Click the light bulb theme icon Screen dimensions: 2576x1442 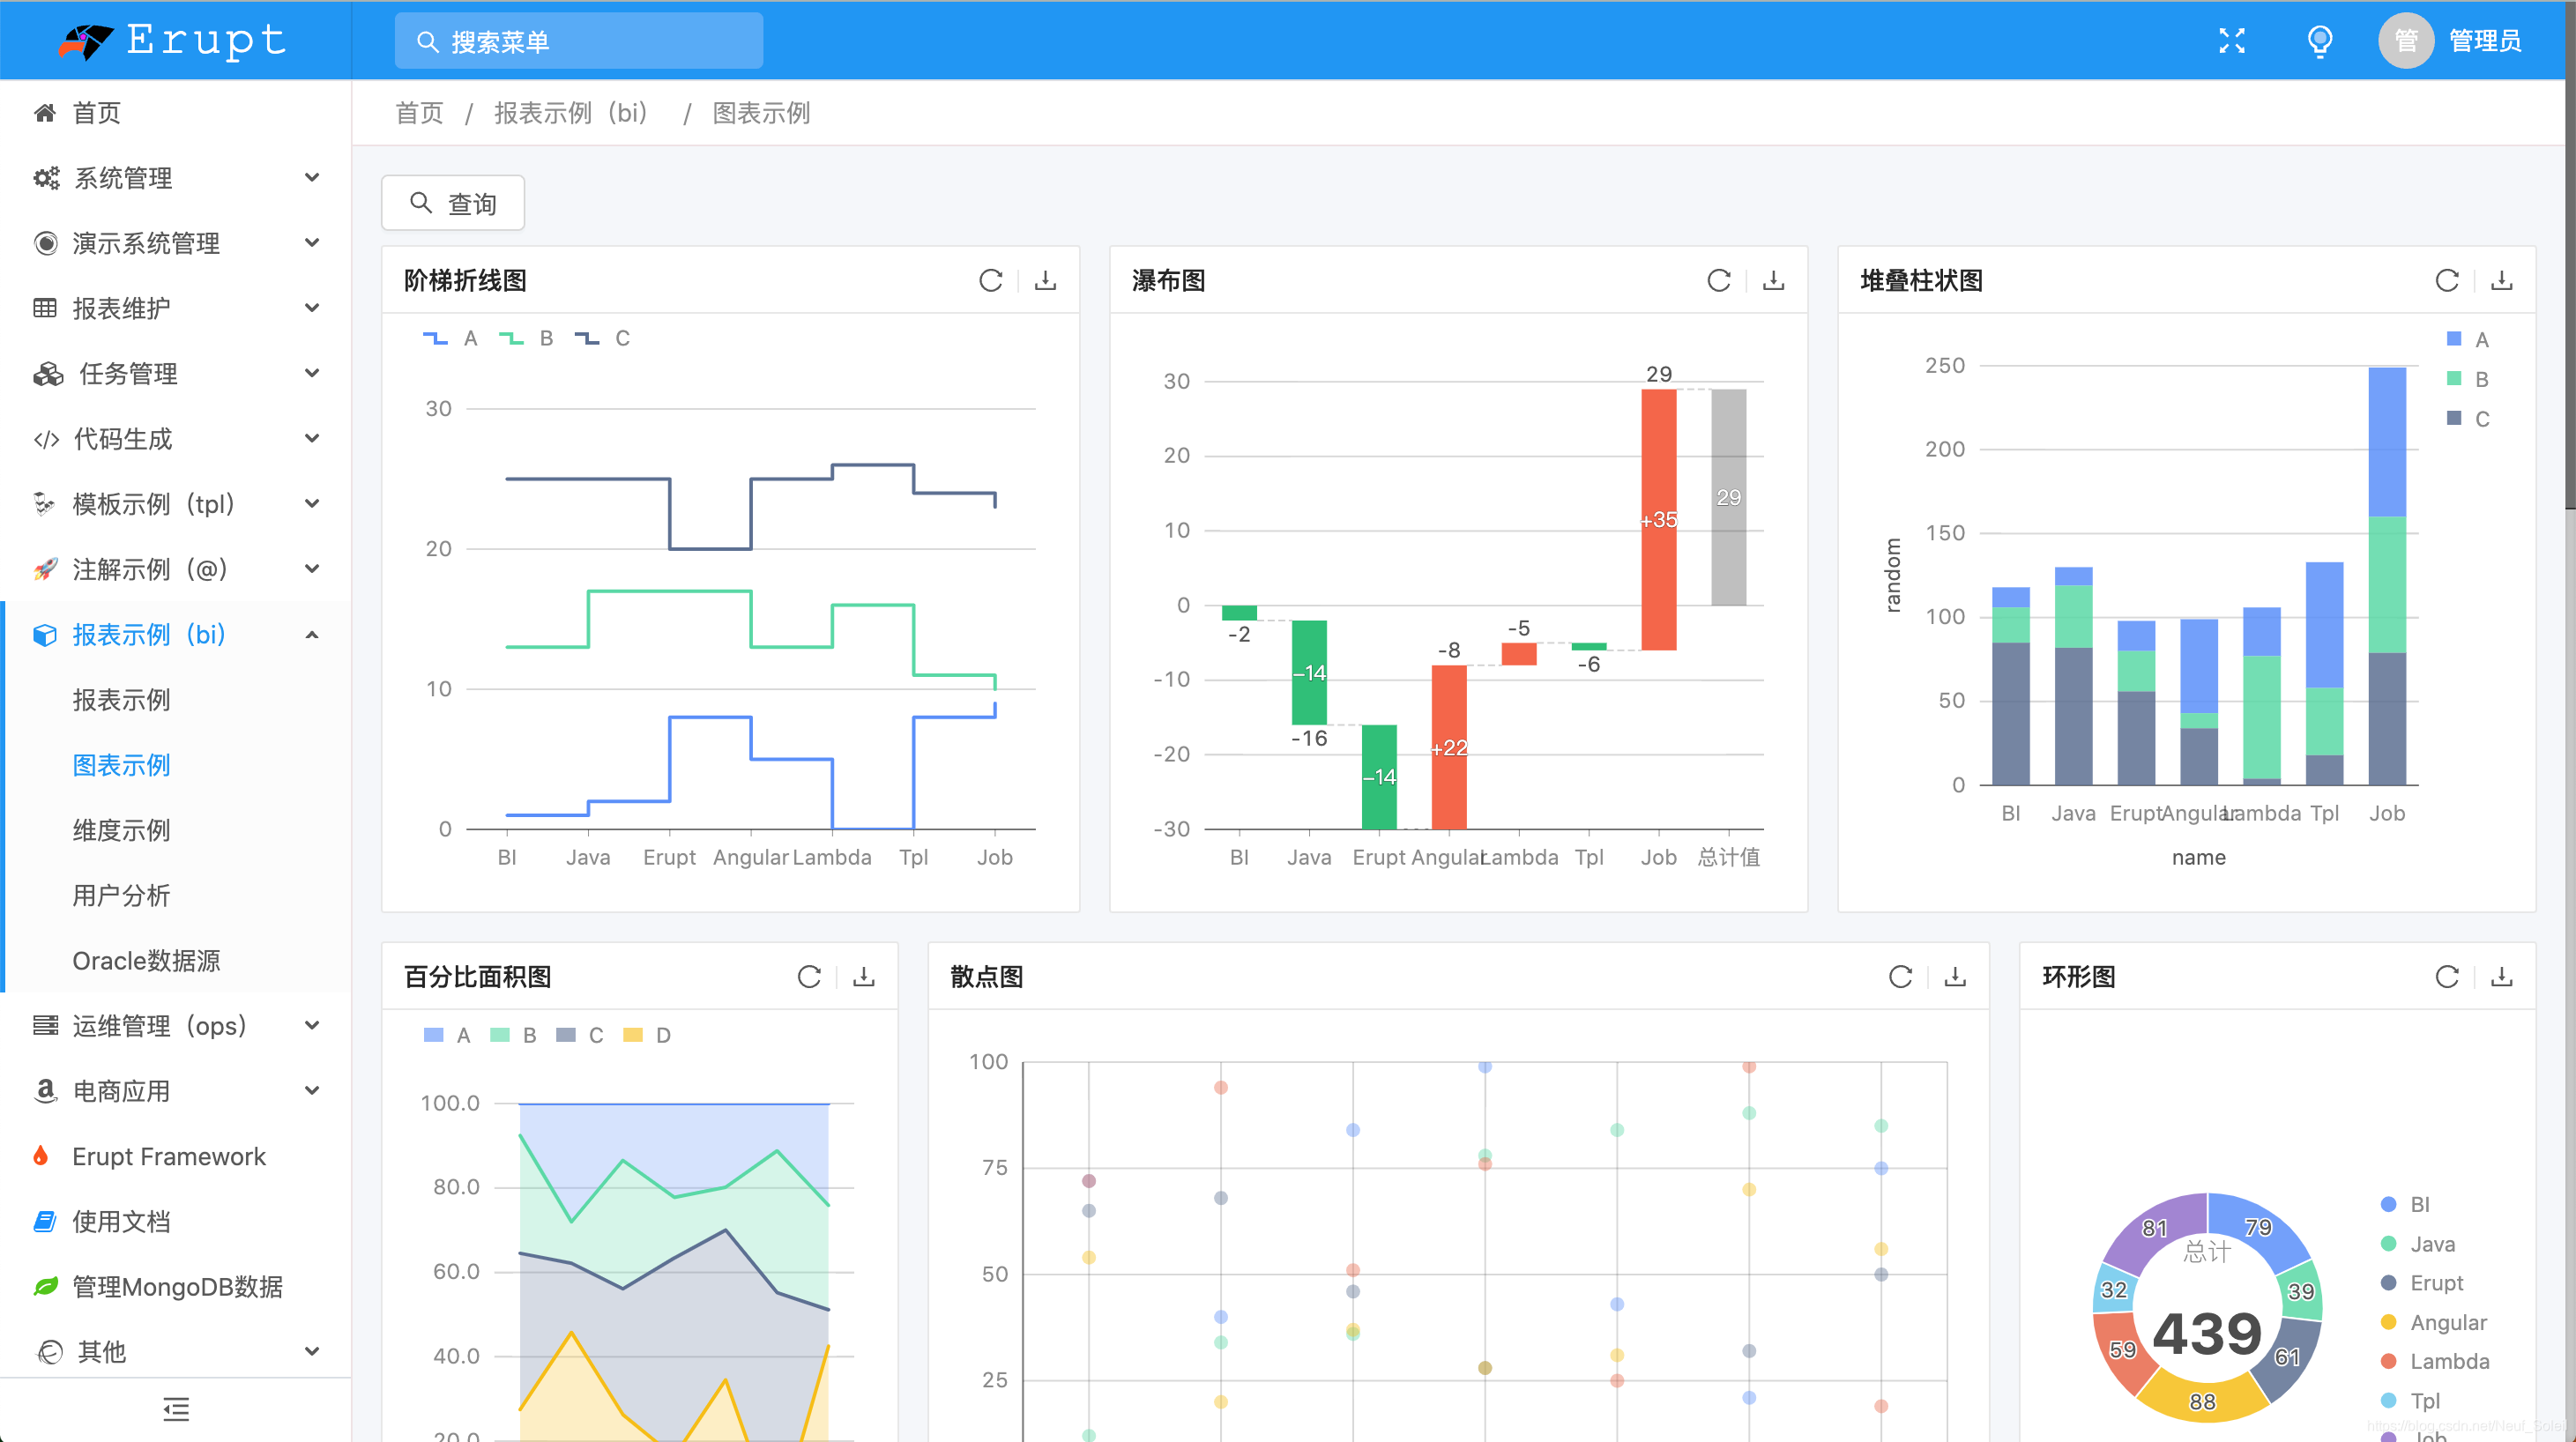click(x=2319, y=40)
